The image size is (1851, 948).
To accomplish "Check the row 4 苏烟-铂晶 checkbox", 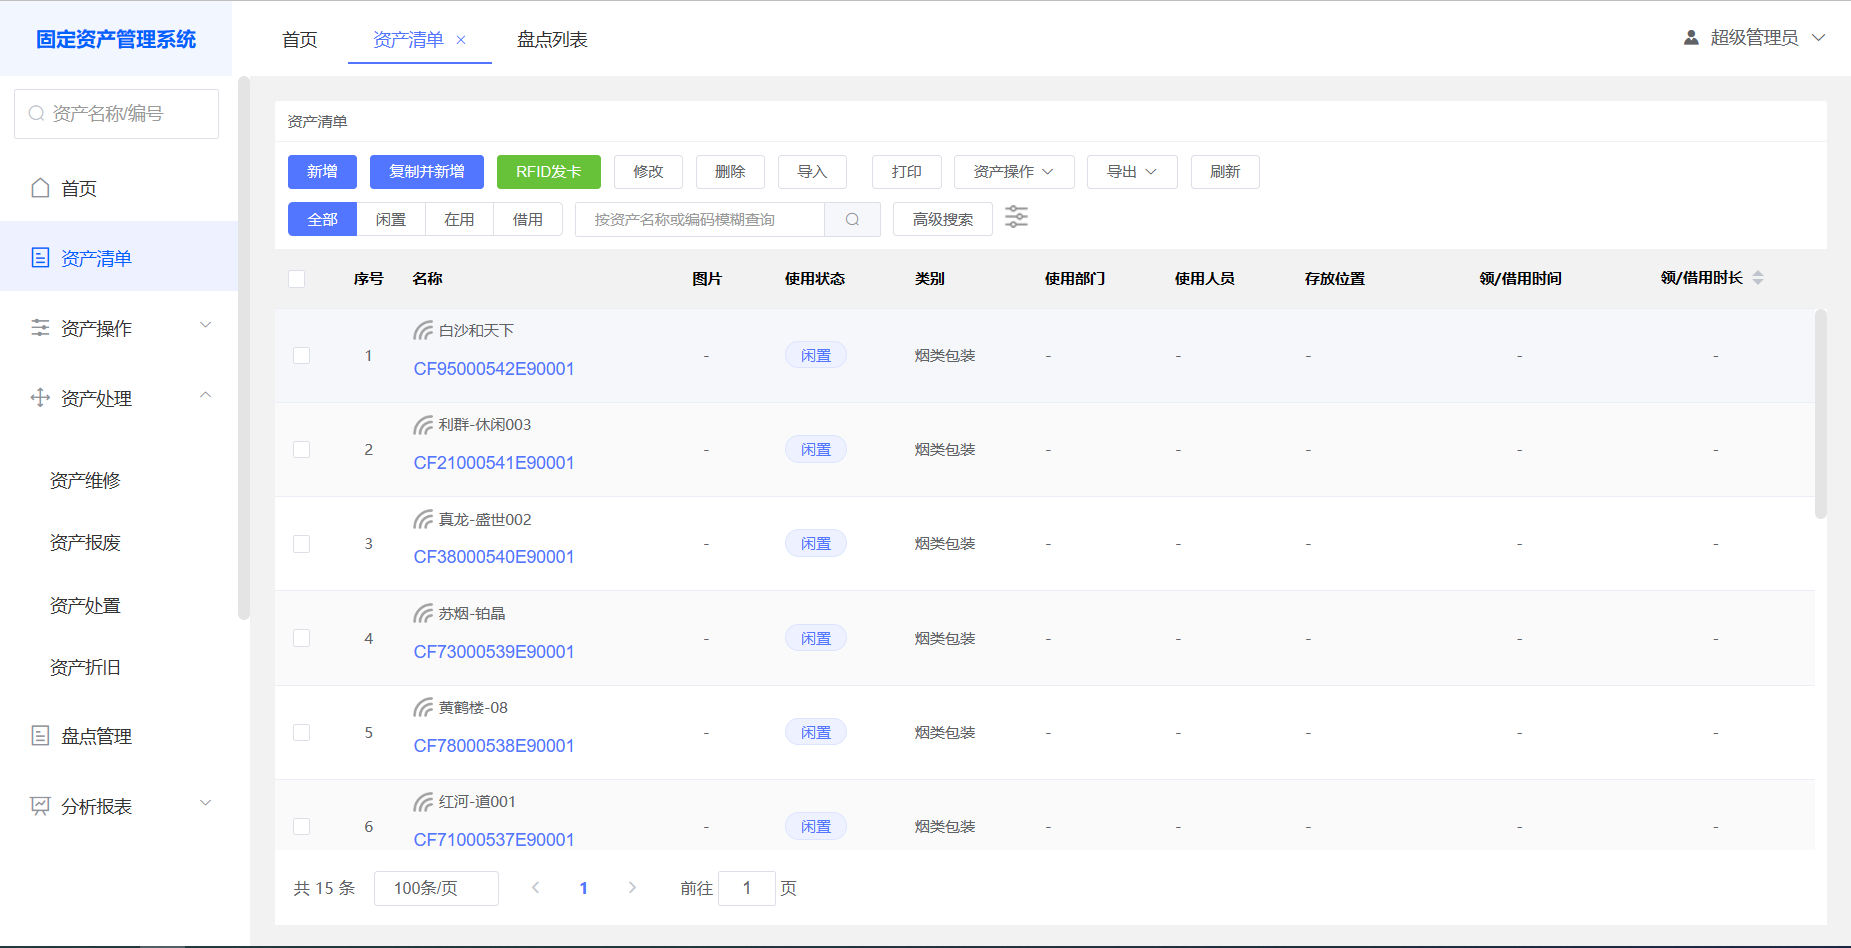I will pyautogui.click(x=301, y=638).
